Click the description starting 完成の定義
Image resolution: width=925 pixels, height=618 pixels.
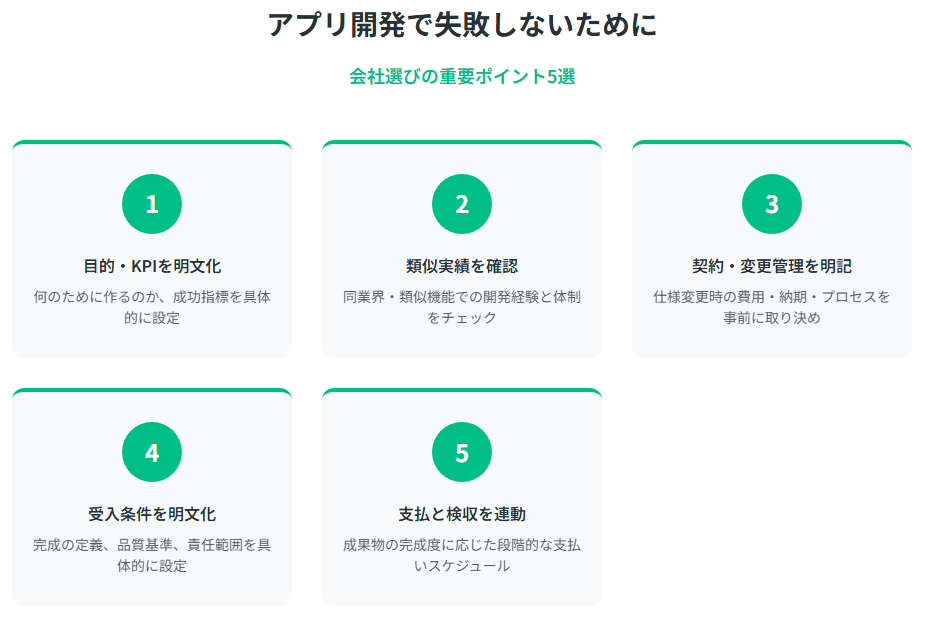pos(152,555)
